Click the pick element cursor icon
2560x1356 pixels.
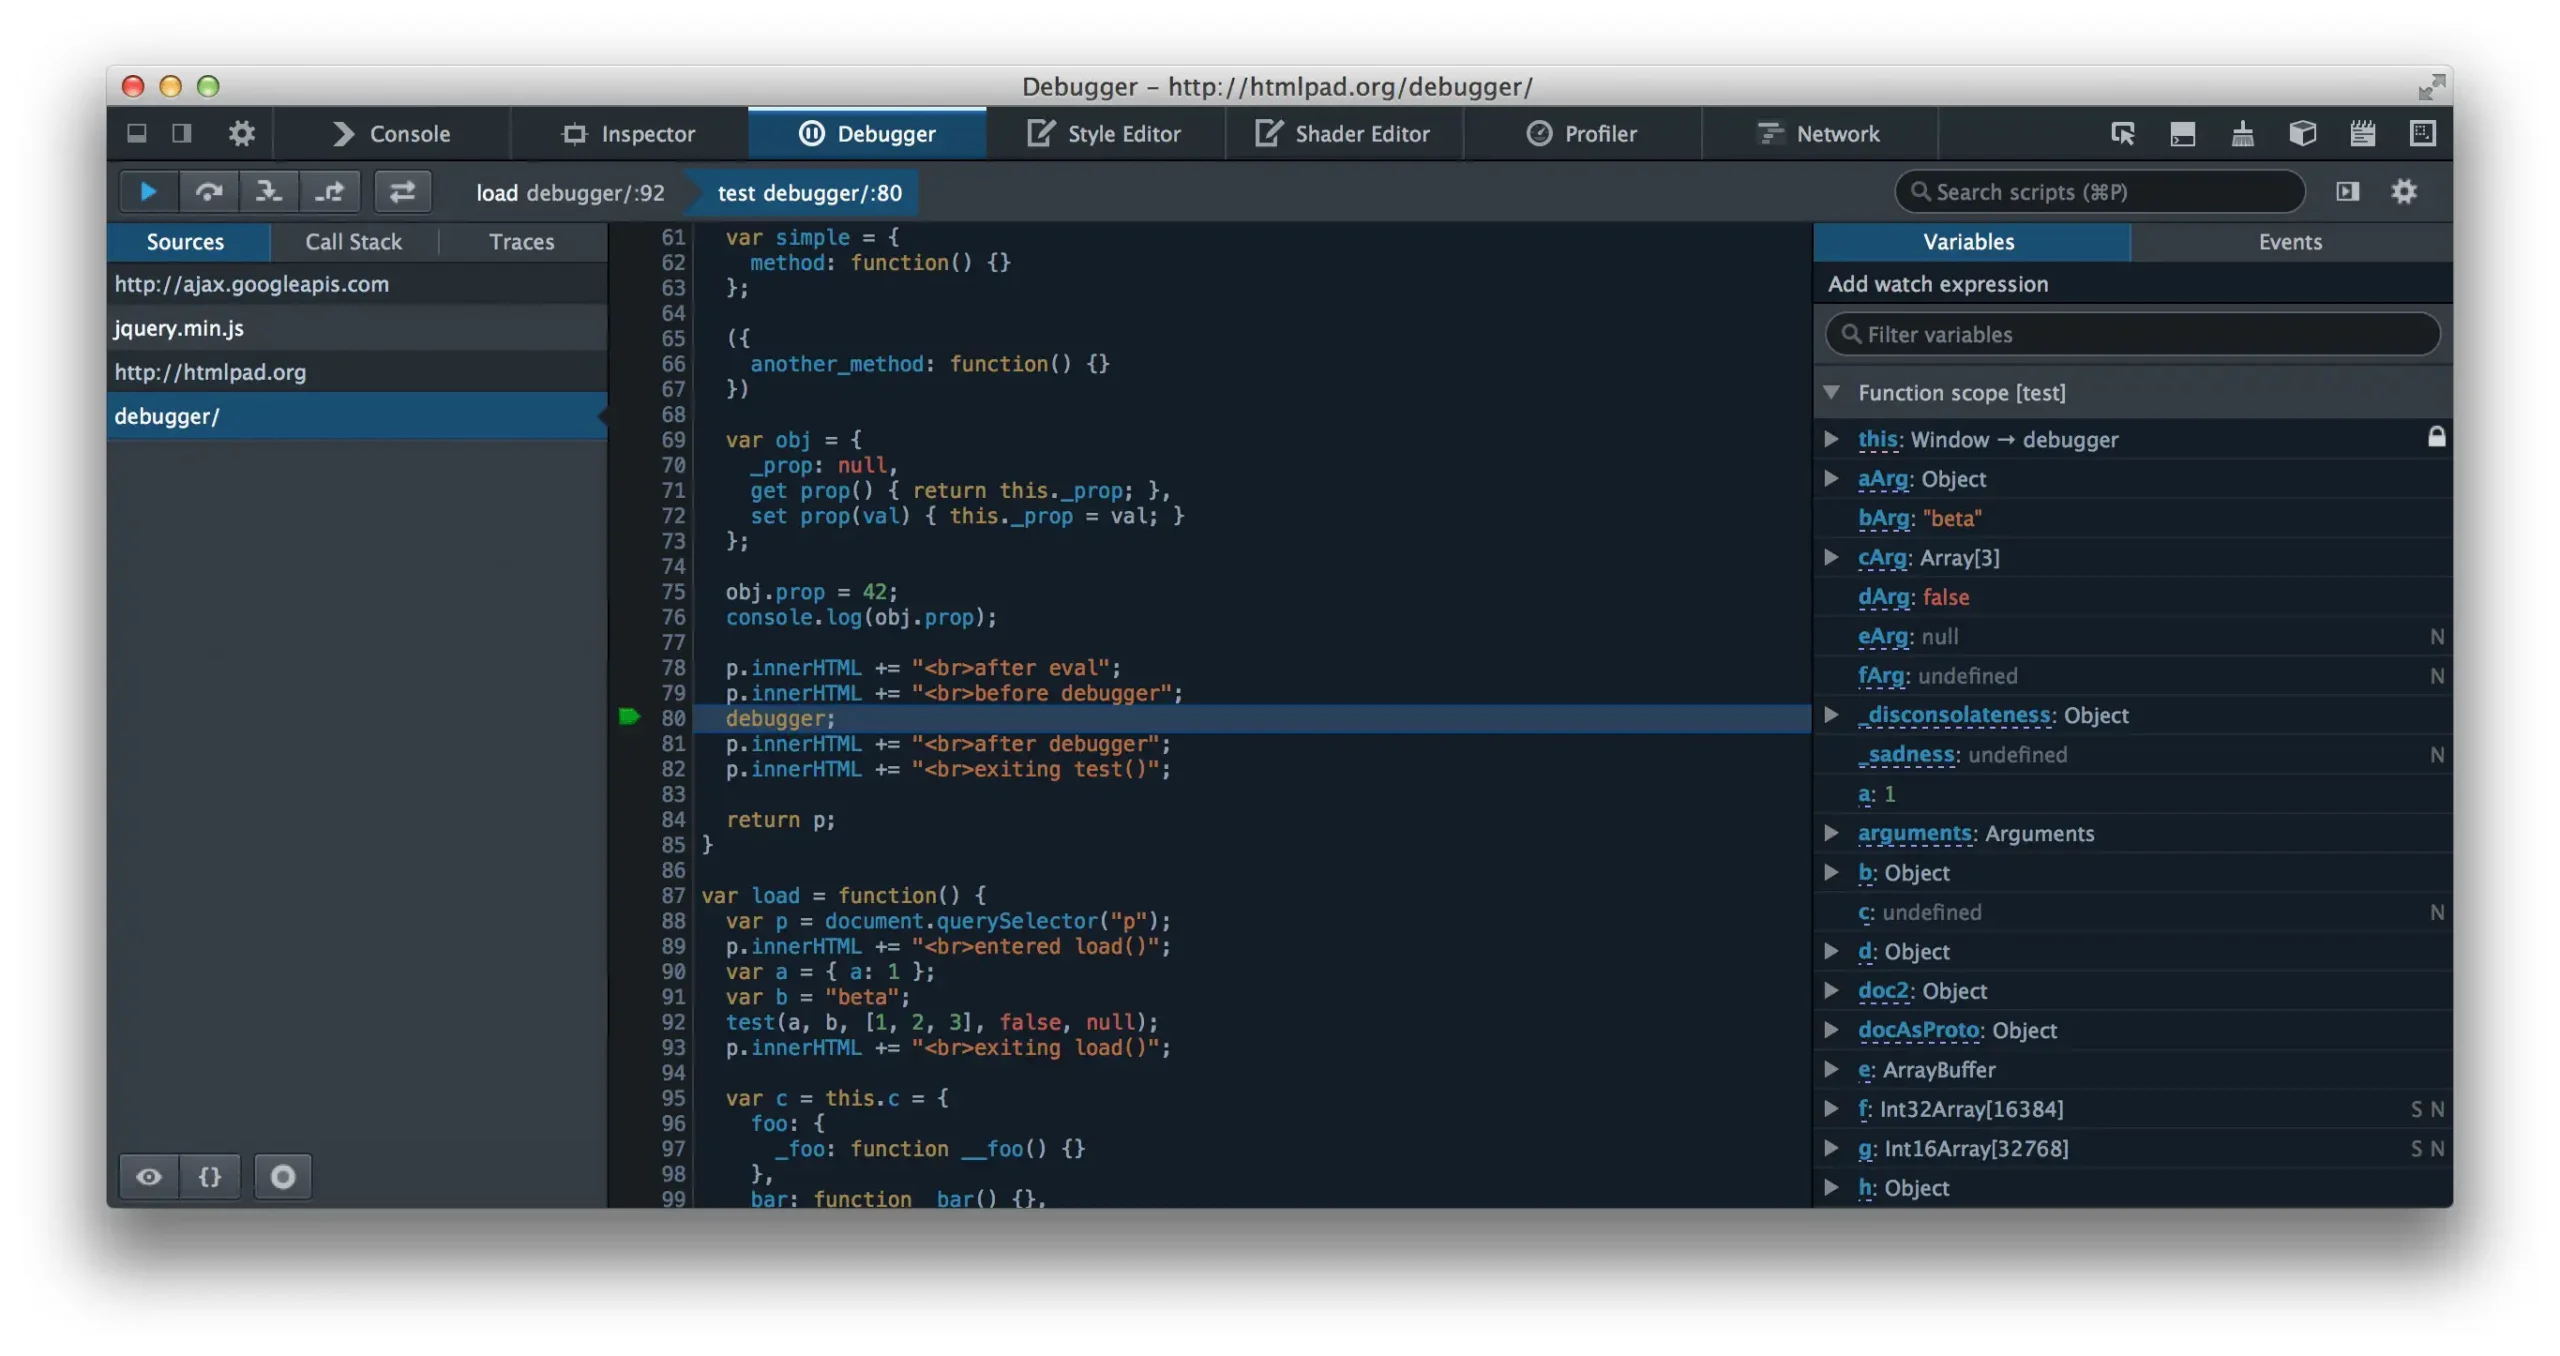(x=2122, y=133)
